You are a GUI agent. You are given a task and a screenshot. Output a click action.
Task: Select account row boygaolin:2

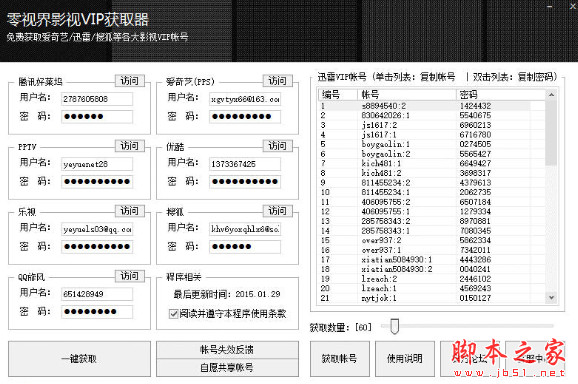point(431,154)
